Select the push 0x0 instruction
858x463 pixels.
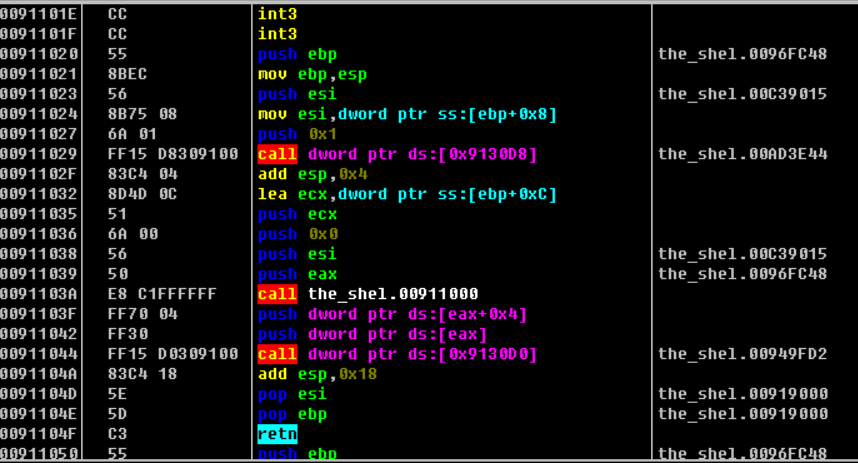(x=297, y=234)
